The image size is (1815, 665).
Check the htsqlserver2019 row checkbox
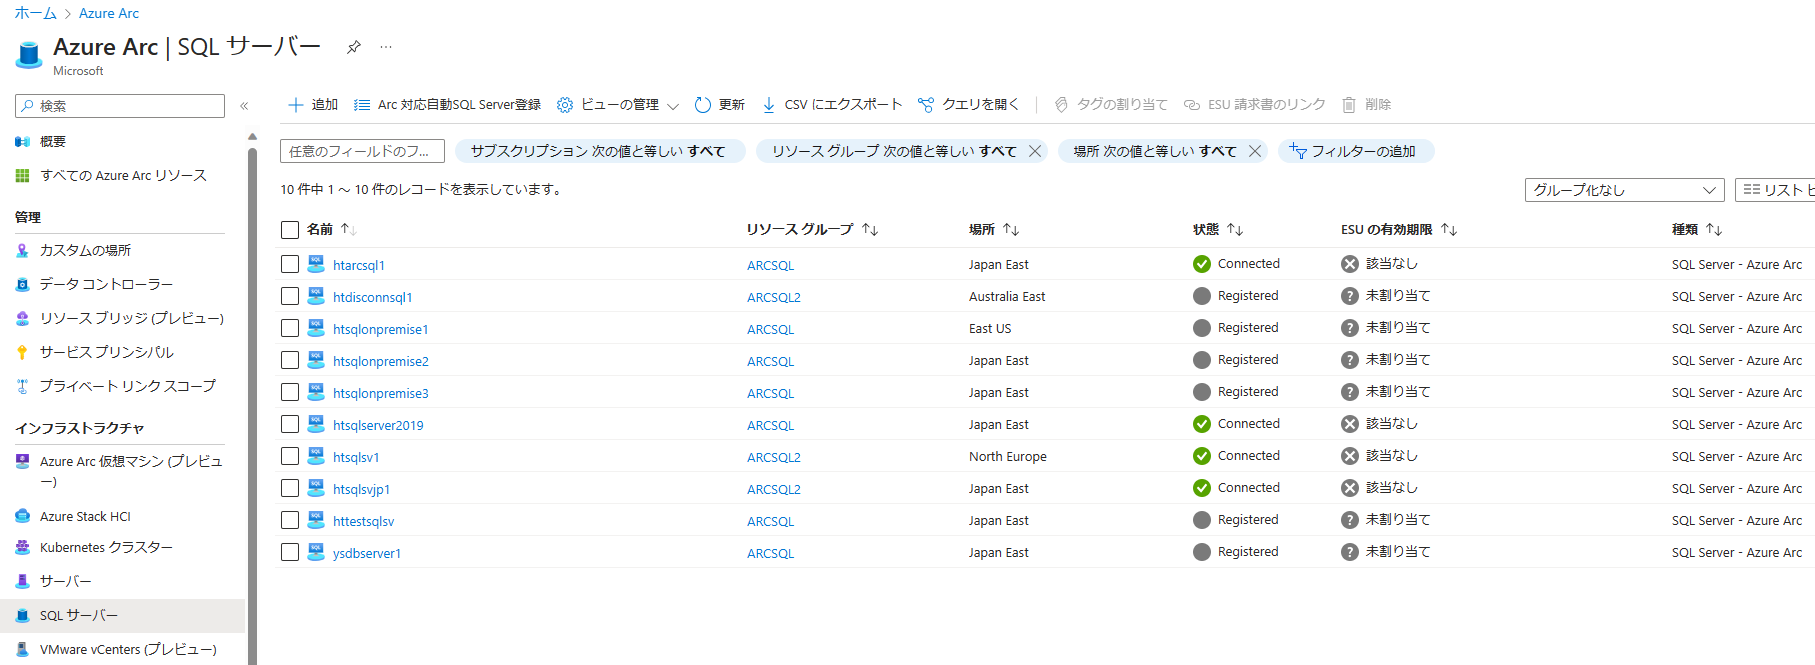[x=290, y=424]
